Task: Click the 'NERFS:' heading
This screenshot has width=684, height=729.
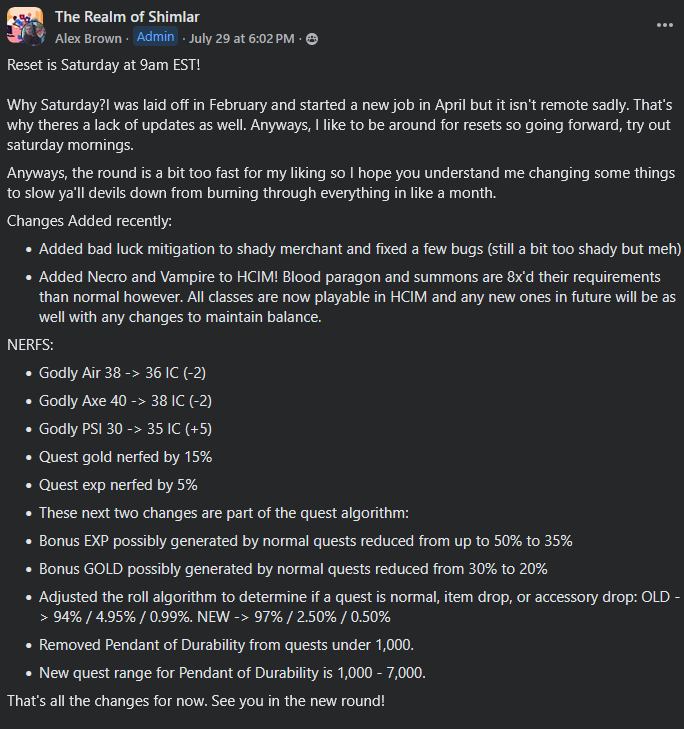Action: click(x=30, y=345)
